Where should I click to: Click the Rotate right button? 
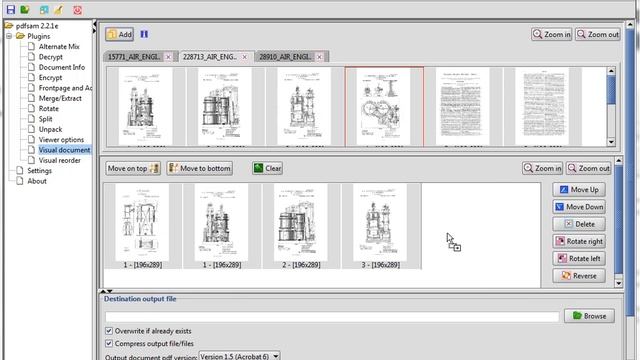(x=579, y=241)
